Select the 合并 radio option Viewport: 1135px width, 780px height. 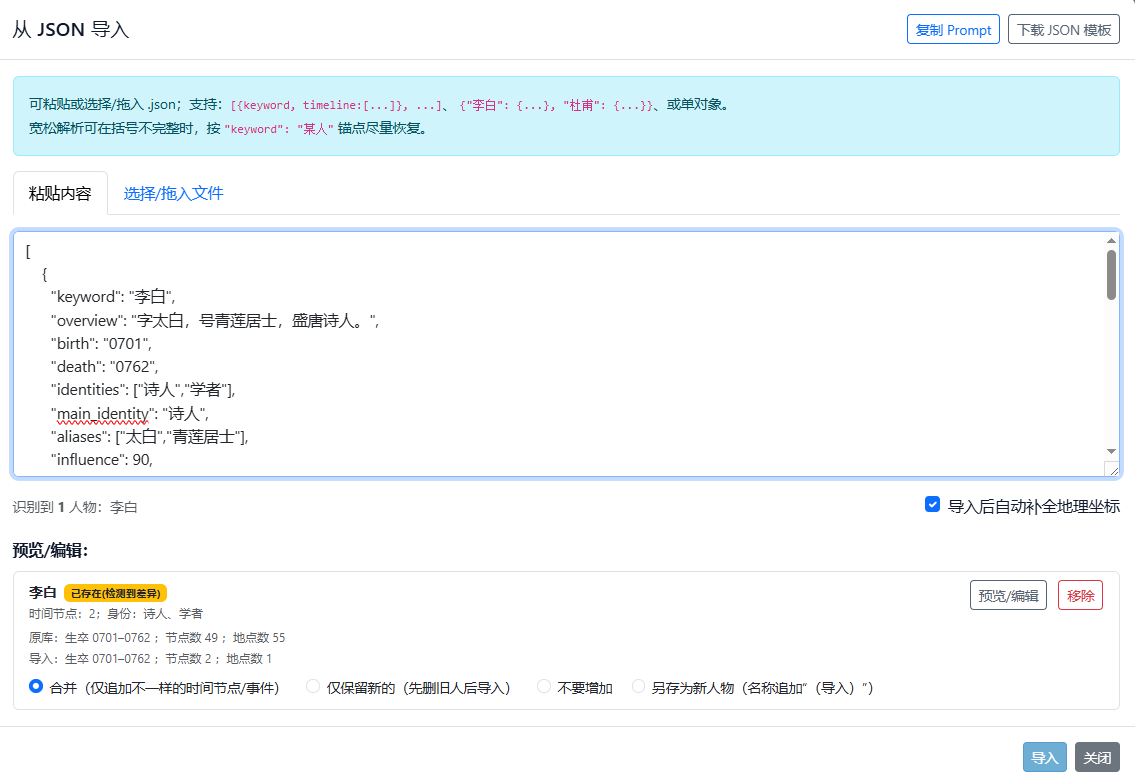coord(37,687)
